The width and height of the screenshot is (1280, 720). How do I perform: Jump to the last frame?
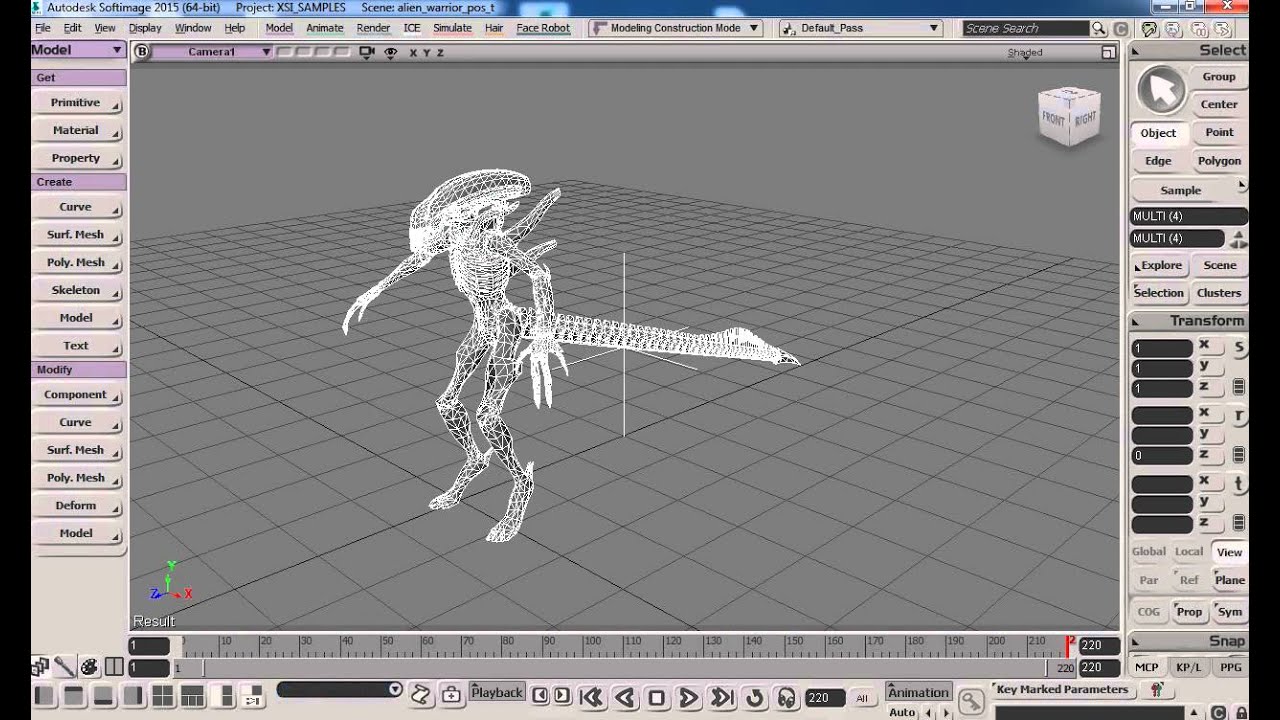[x=722, y=697]
